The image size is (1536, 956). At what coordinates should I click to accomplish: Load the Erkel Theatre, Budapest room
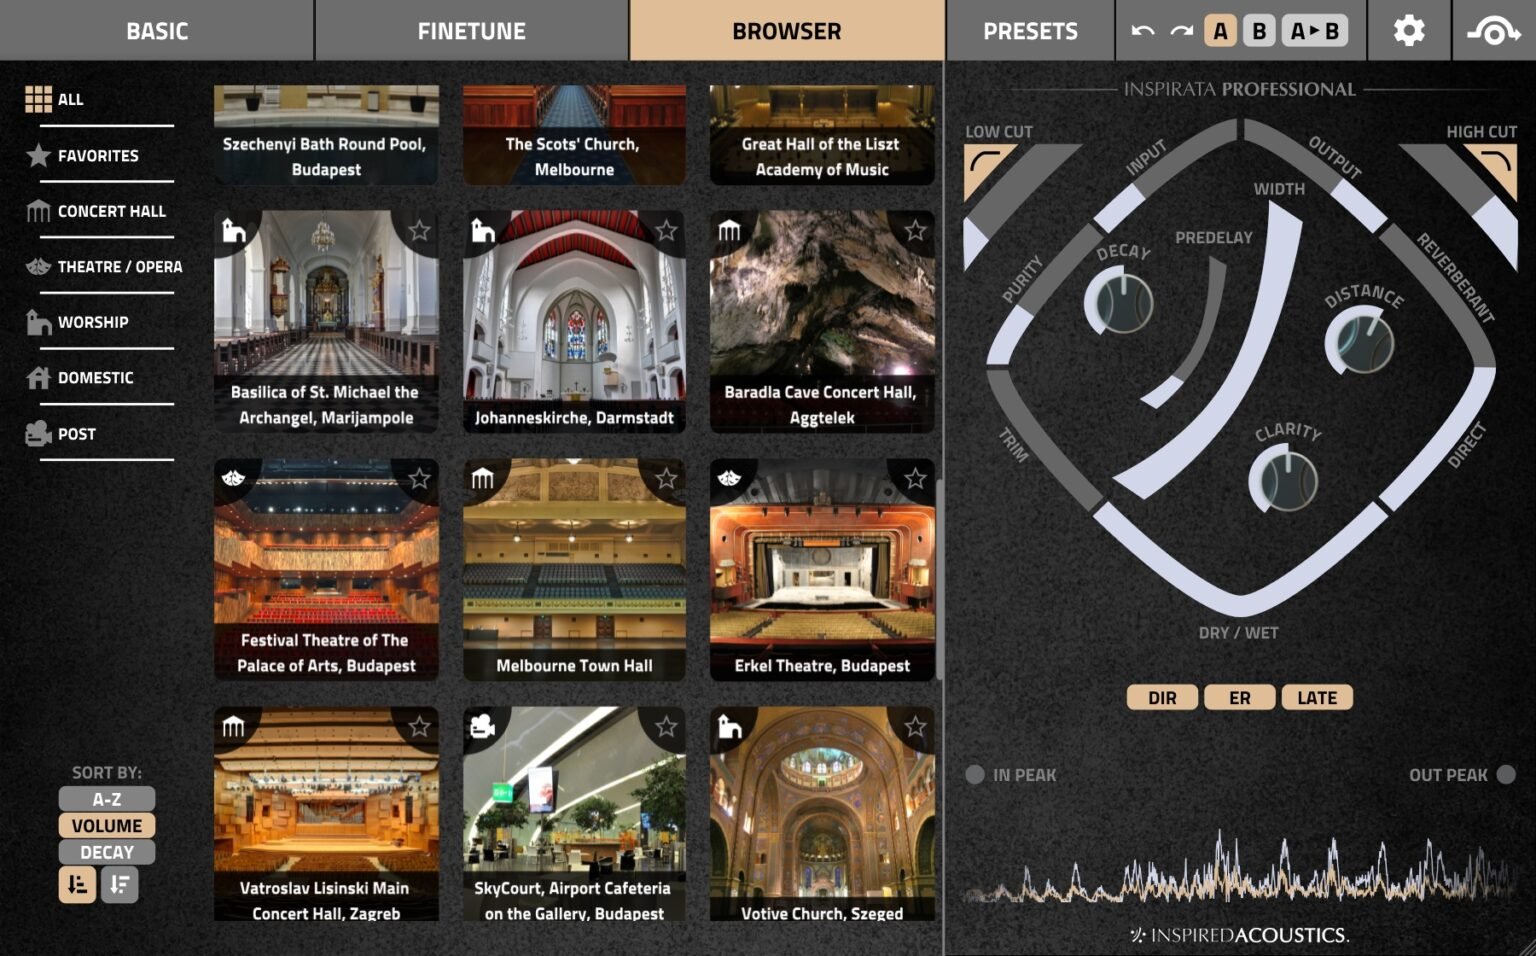[x=822, y=569]
